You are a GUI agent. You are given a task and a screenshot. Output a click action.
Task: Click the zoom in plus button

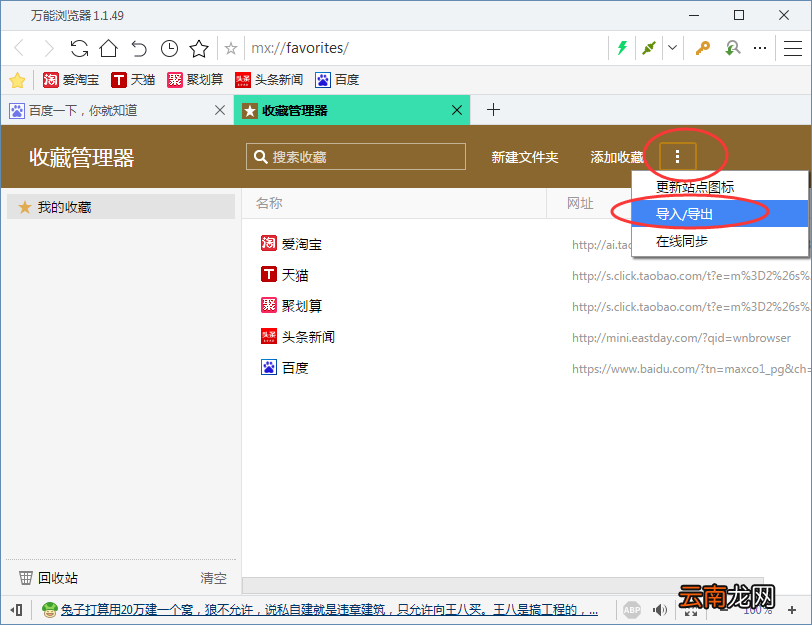click(792, 610)
